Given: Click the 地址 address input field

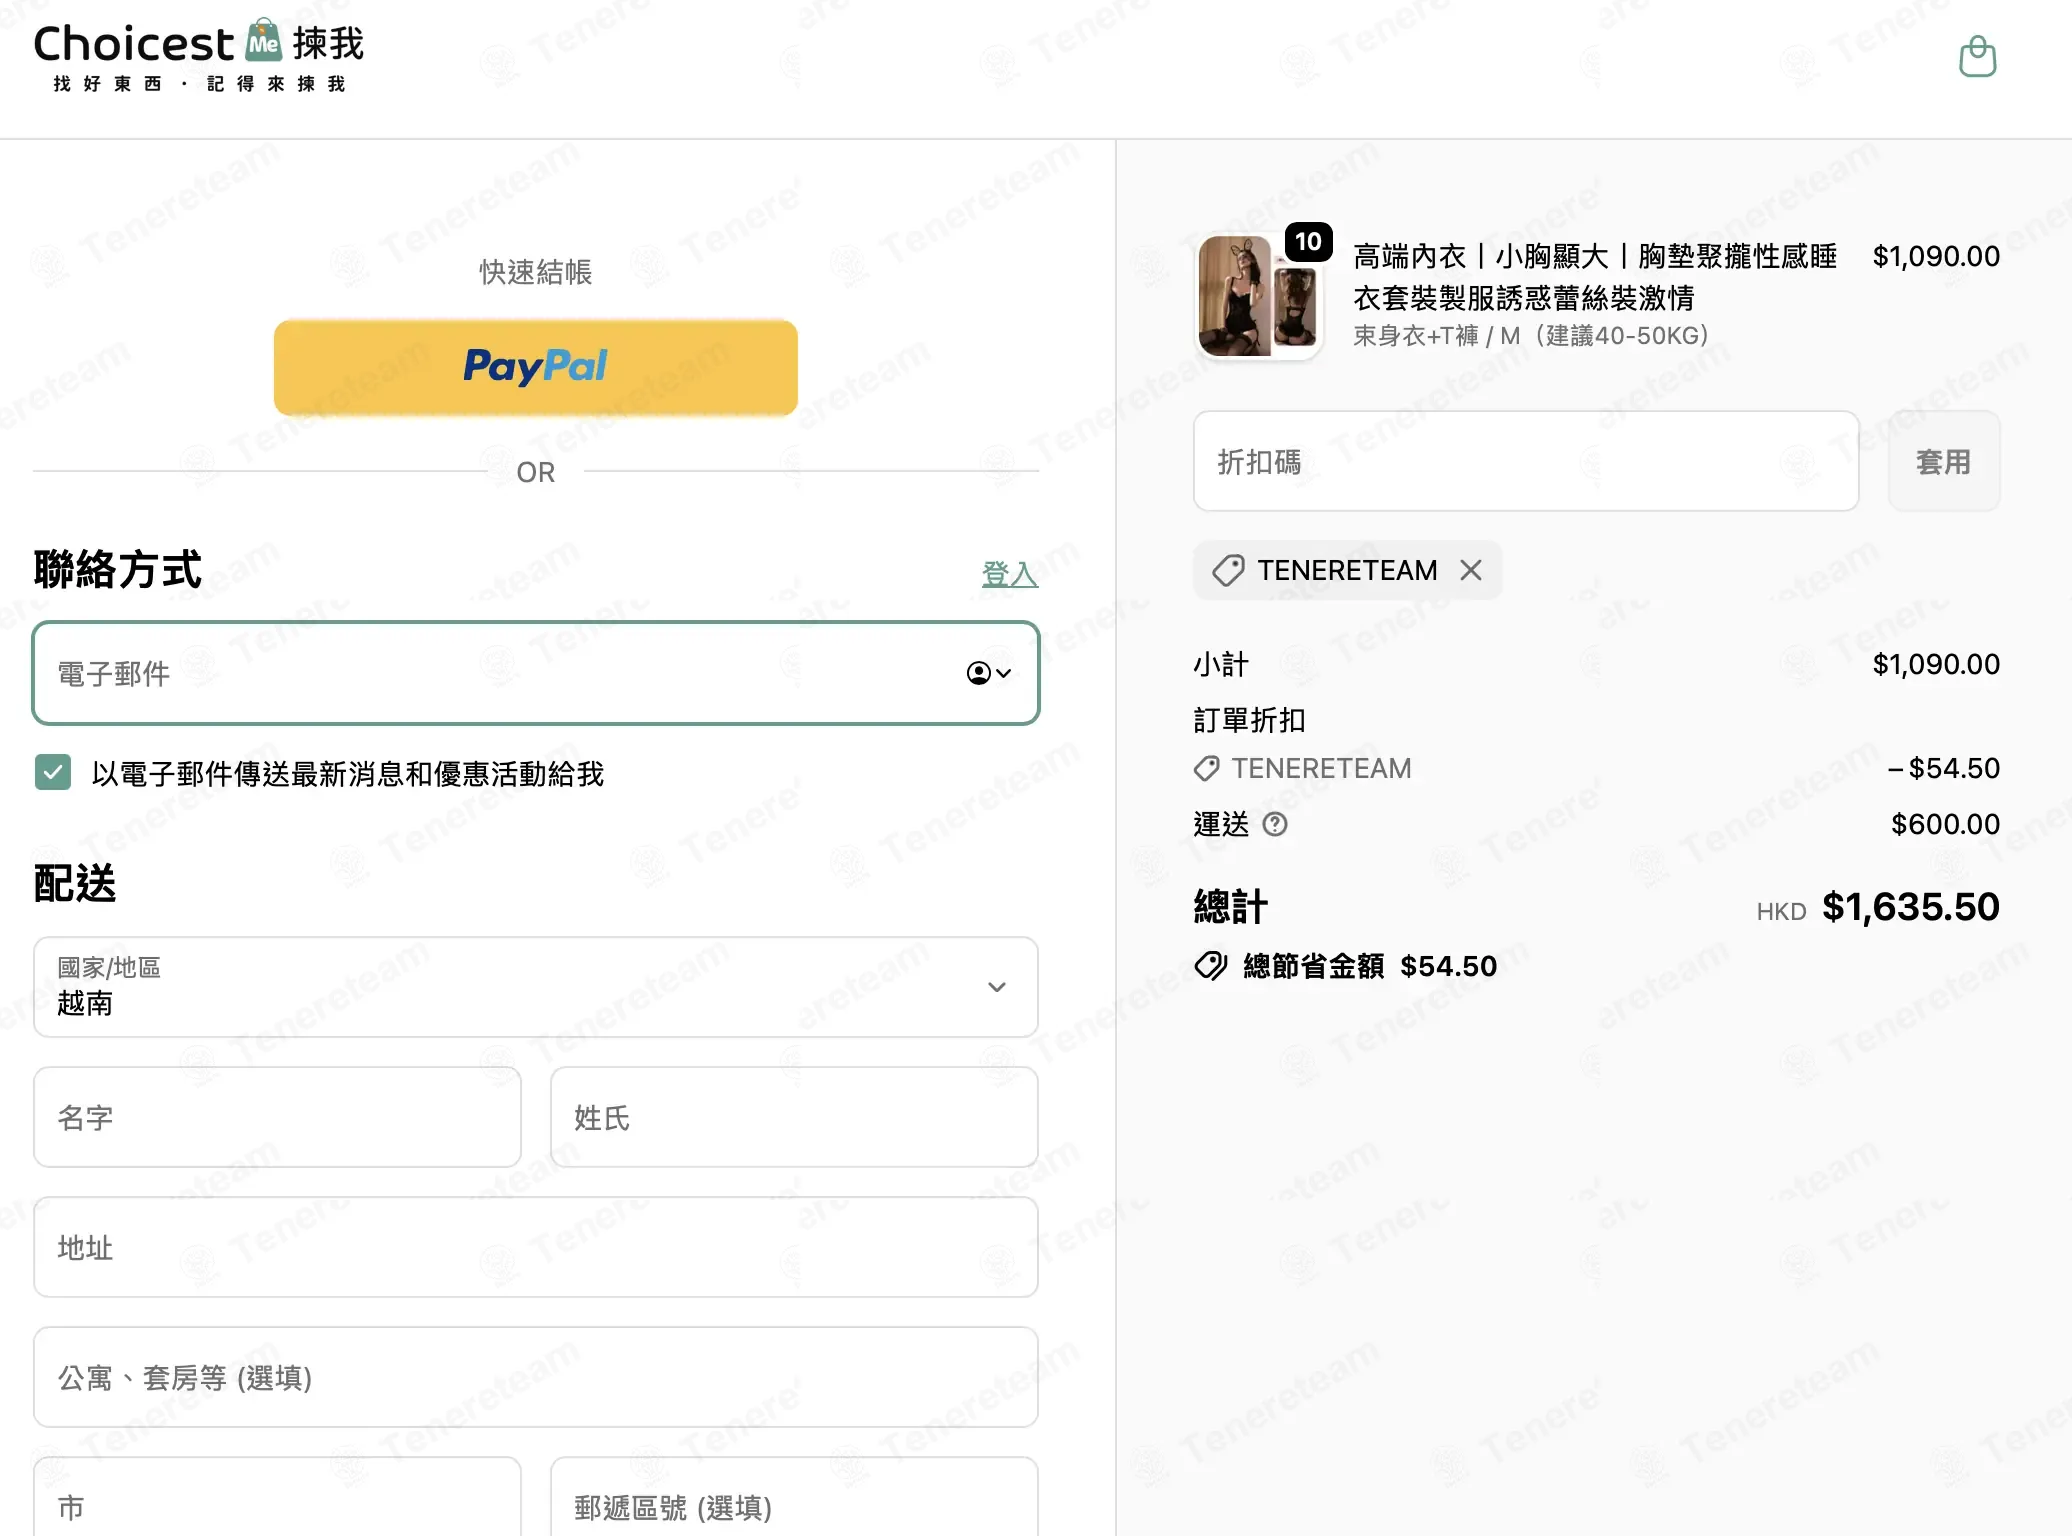Looking at the screenshot, I should coord(536,1247).
